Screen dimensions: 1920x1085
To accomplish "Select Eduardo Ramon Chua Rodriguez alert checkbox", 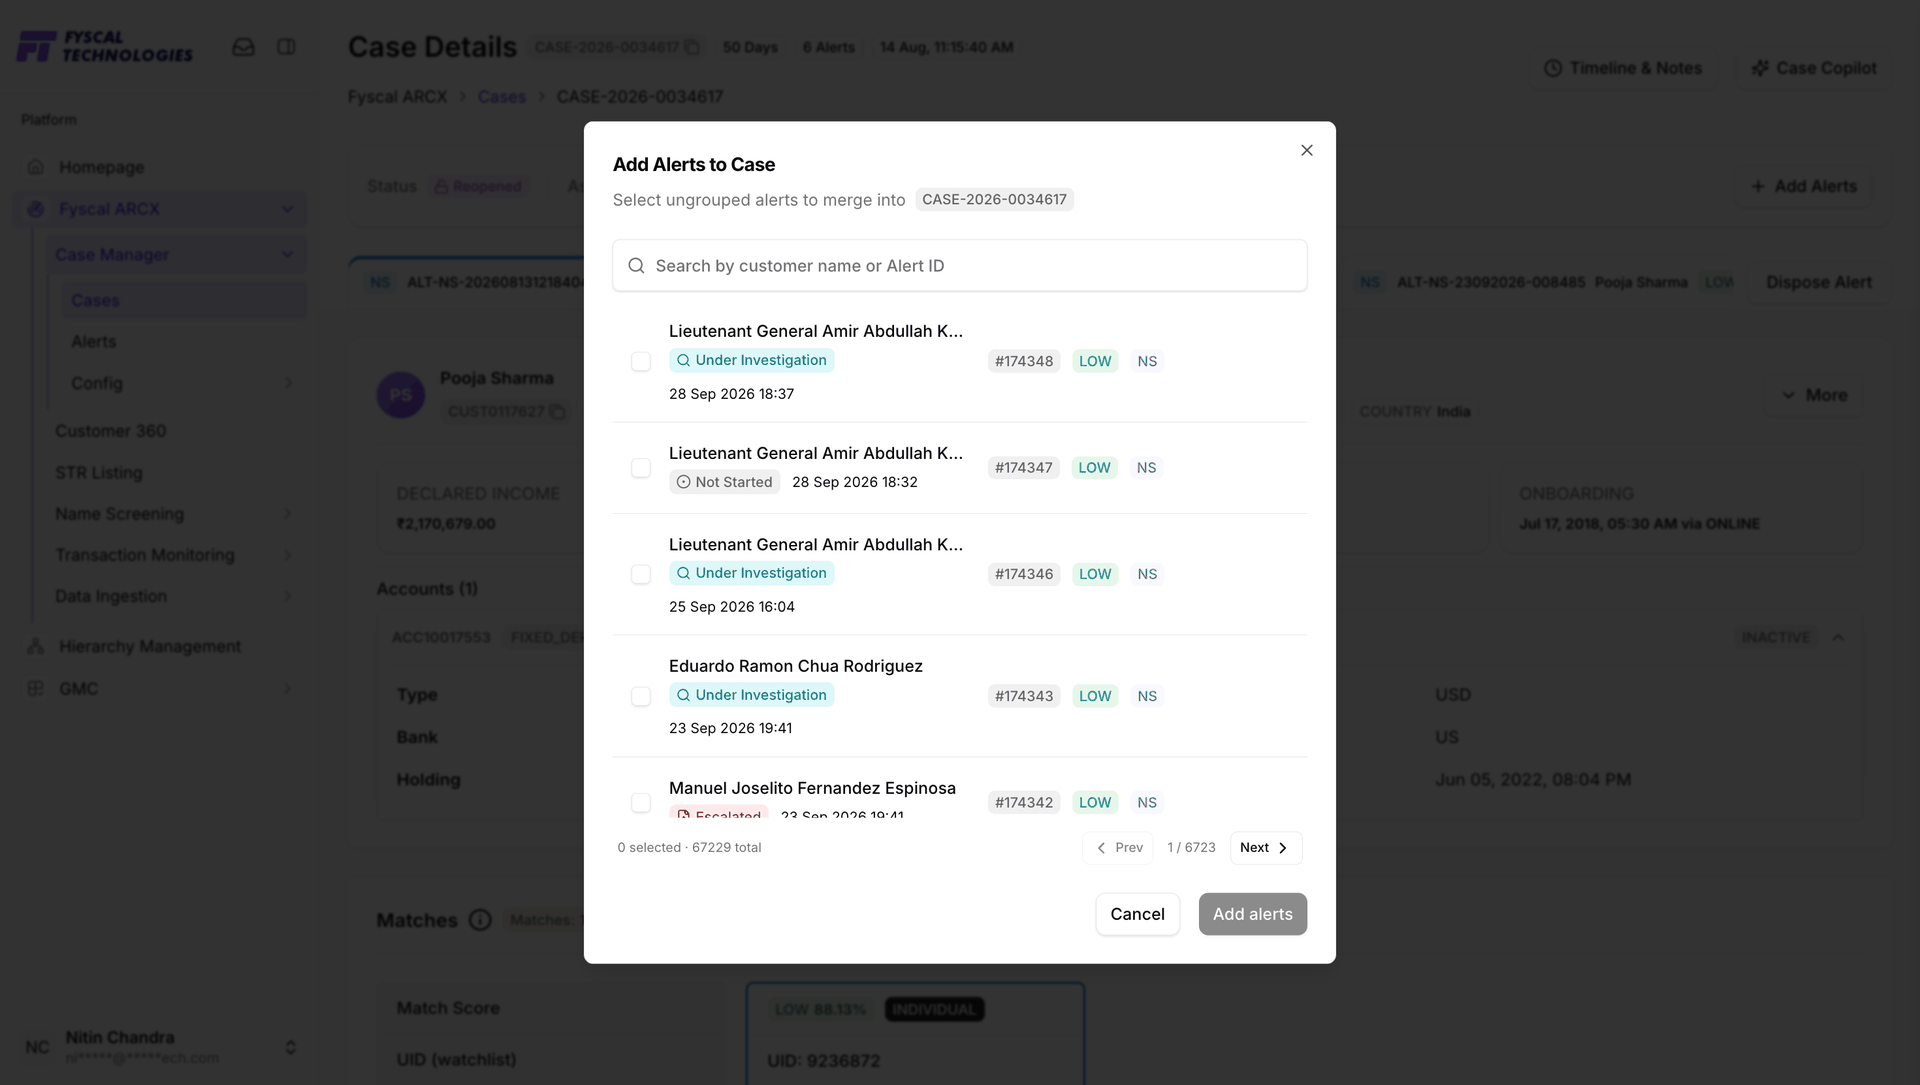I will [x=641, y=696].
